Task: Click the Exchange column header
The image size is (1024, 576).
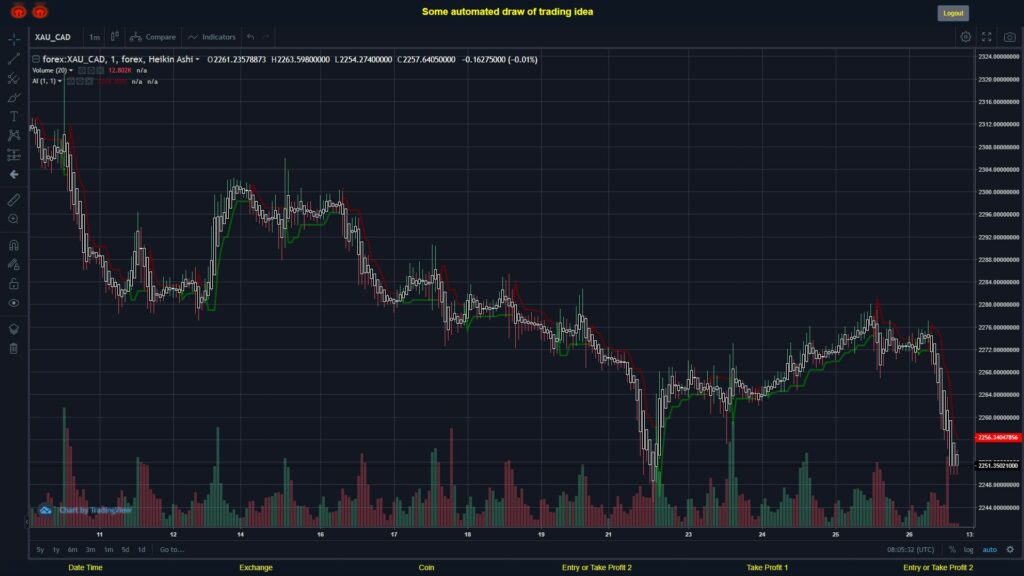Action: [x=255, y=568]
